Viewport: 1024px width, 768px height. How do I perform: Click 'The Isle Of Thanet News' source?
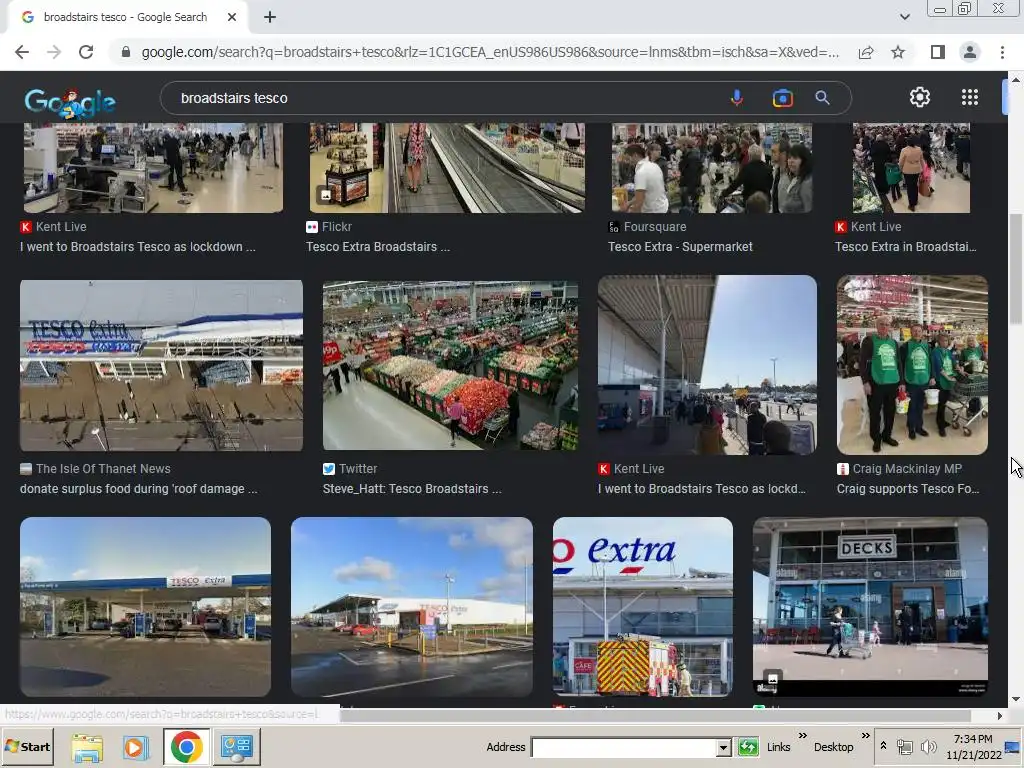coord(103,469)
